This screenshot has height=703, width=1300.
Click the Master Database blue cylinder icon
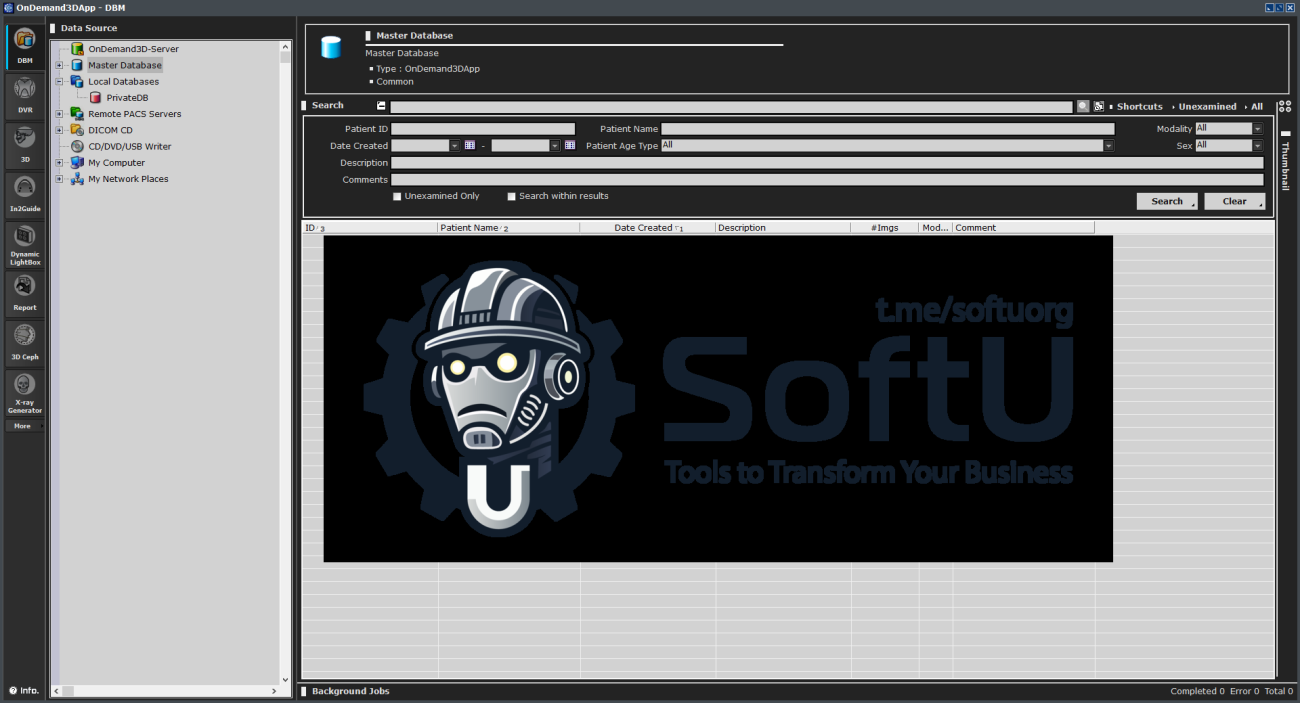click(77, 65)
